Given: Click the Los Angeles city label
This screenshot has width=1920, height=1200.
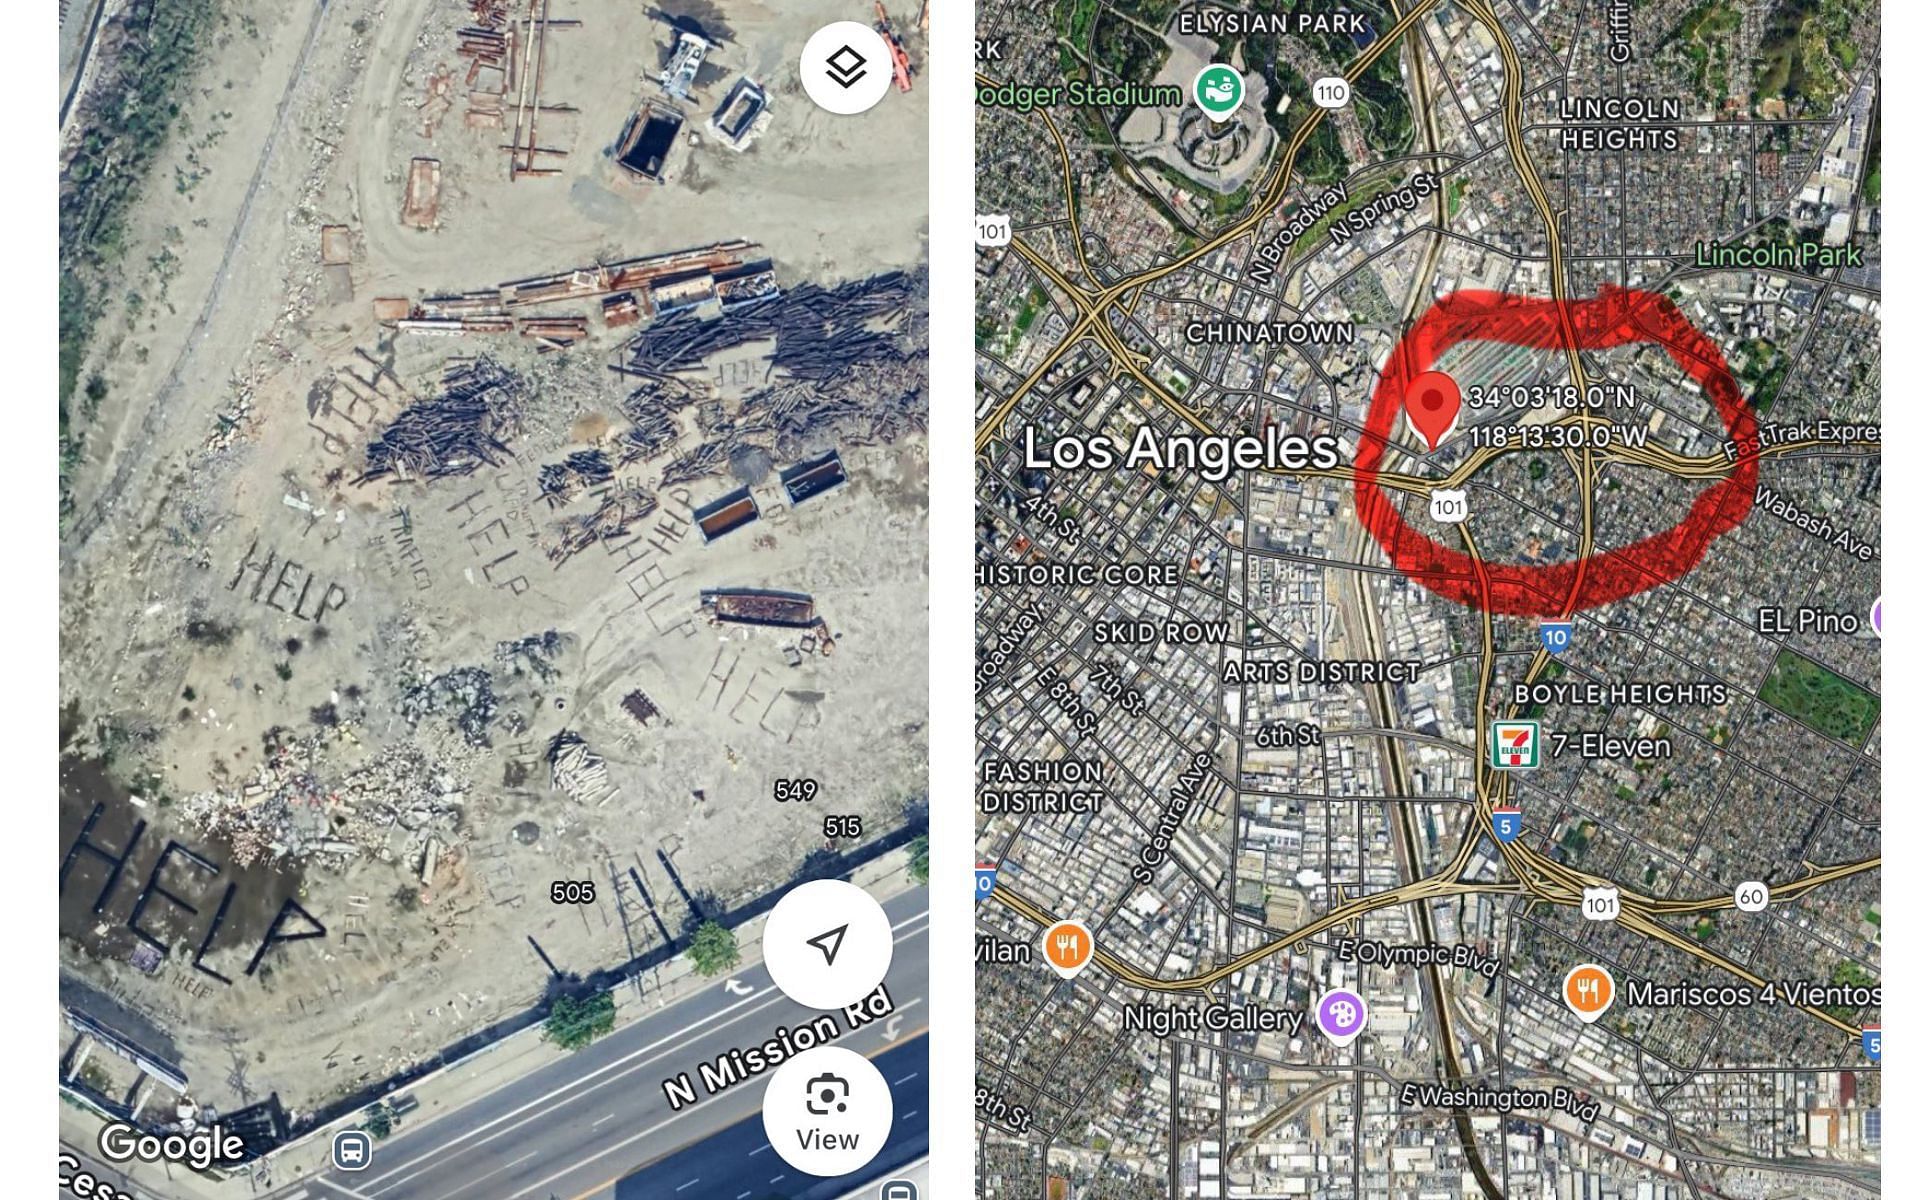Looking at the screenshot, I should click(x=1180, y=448).
